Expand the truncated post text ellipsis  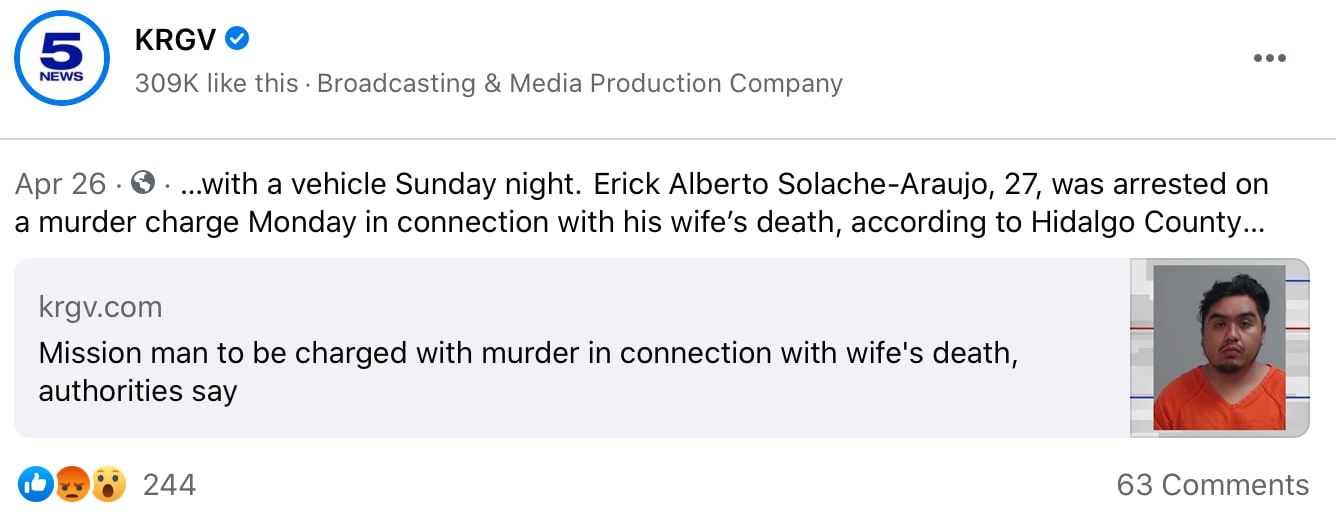click(1254, 222)
